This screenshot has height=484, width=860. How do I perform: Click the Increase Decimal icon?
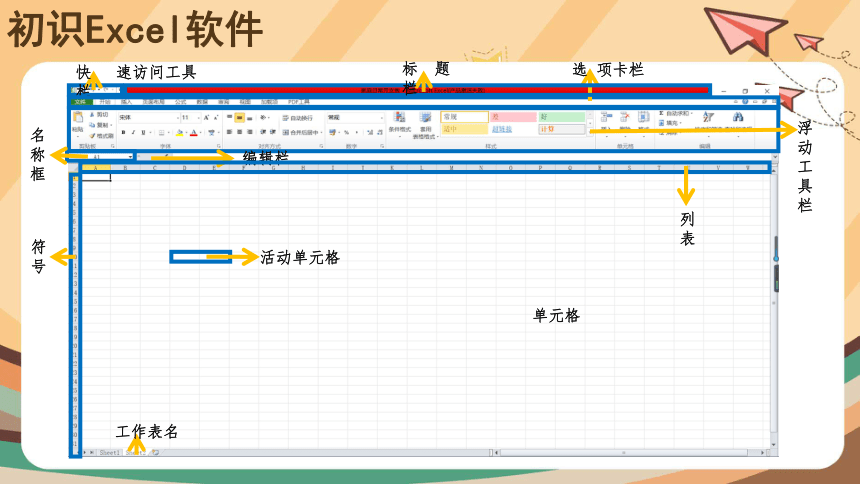coord(370,132)
